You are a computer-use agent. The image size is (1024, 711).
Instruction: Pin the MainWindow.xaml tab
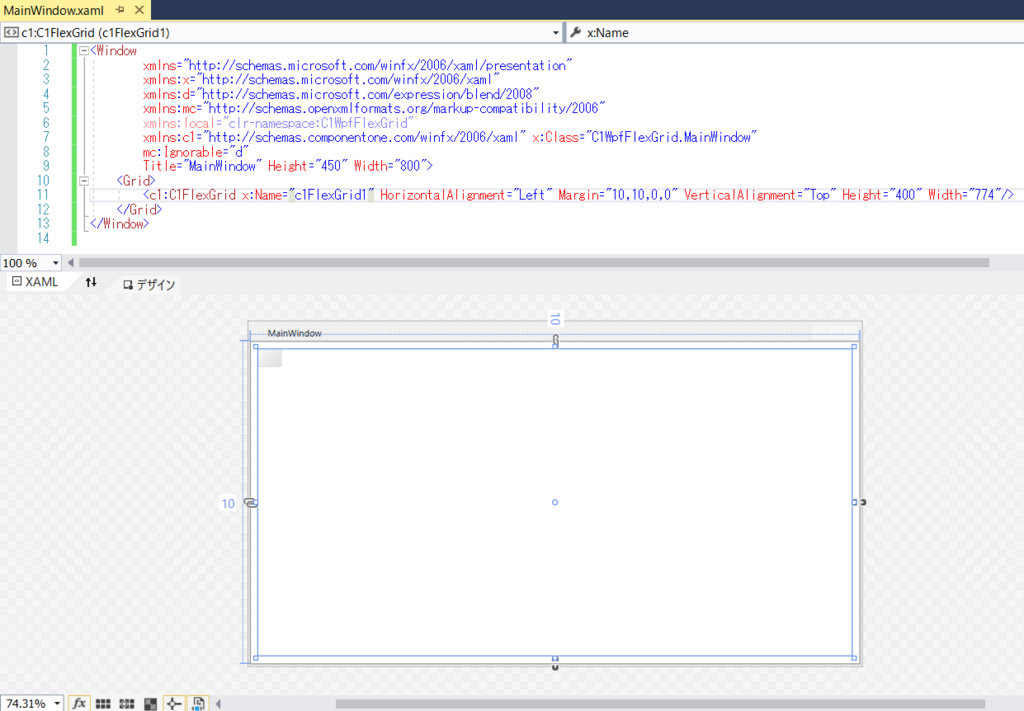(120, 10)
